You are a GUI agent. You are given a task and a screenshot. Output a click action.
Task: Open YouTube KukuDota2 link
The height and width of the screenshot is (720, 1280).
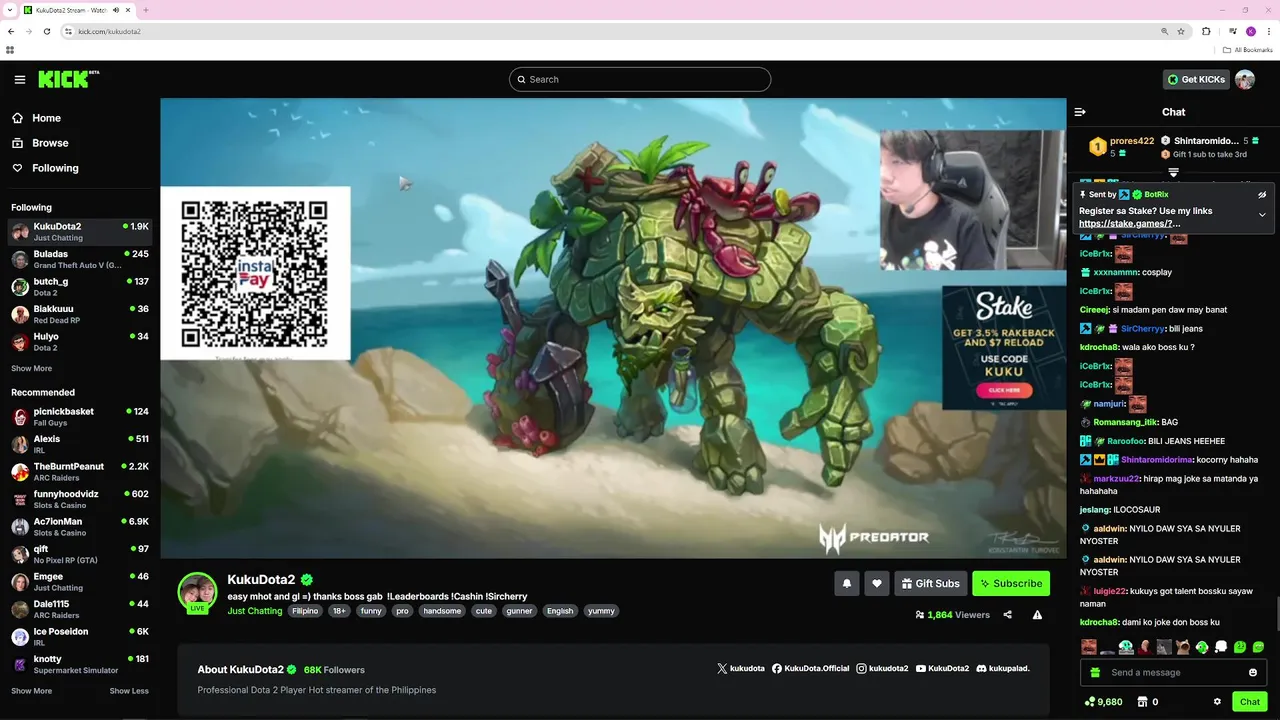pyautogui.click(x=942, y=668)
